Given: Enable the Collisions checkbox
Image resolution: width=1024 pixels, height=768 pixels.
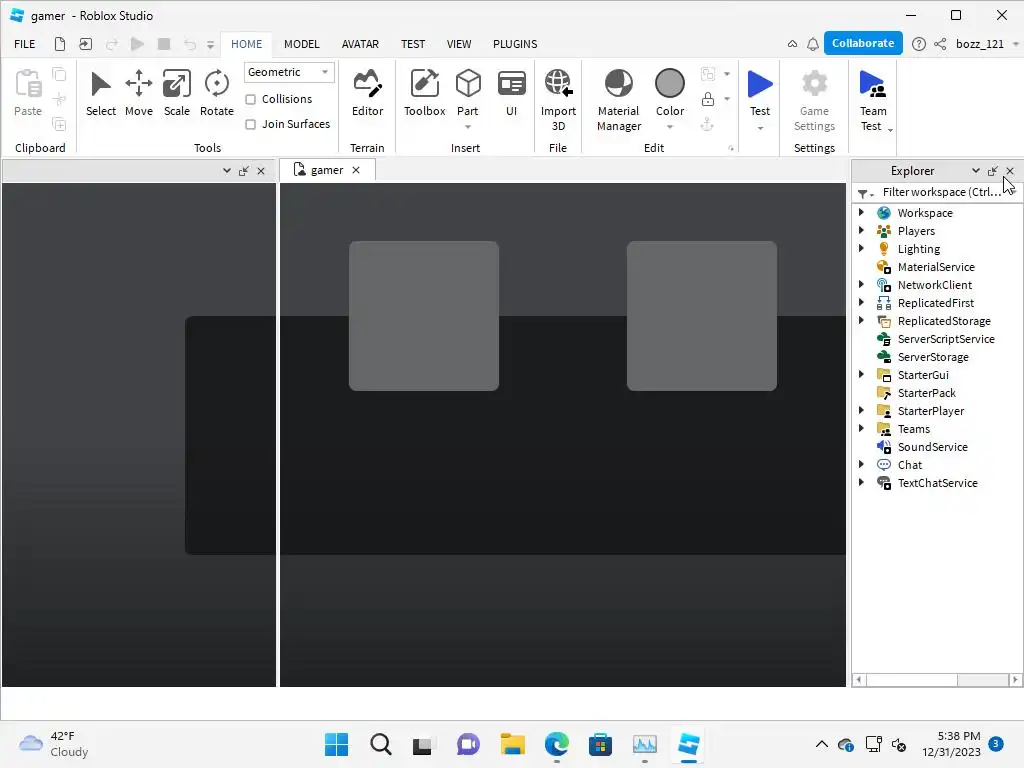Looking at the screenshot, I should [250, 99].
